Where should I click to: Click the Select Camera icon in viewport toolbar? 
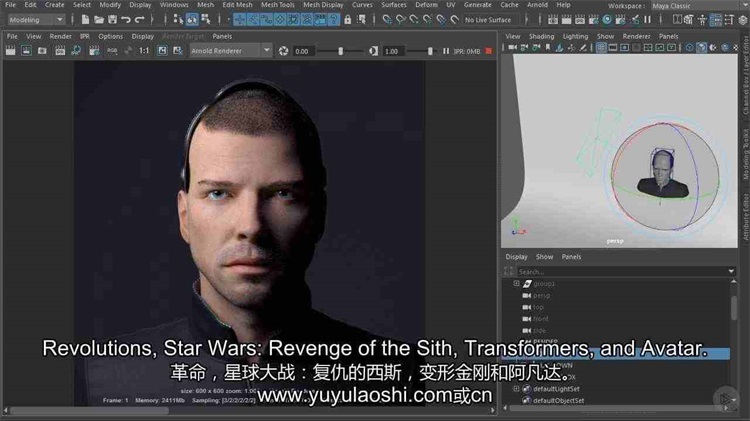(512, 47)
